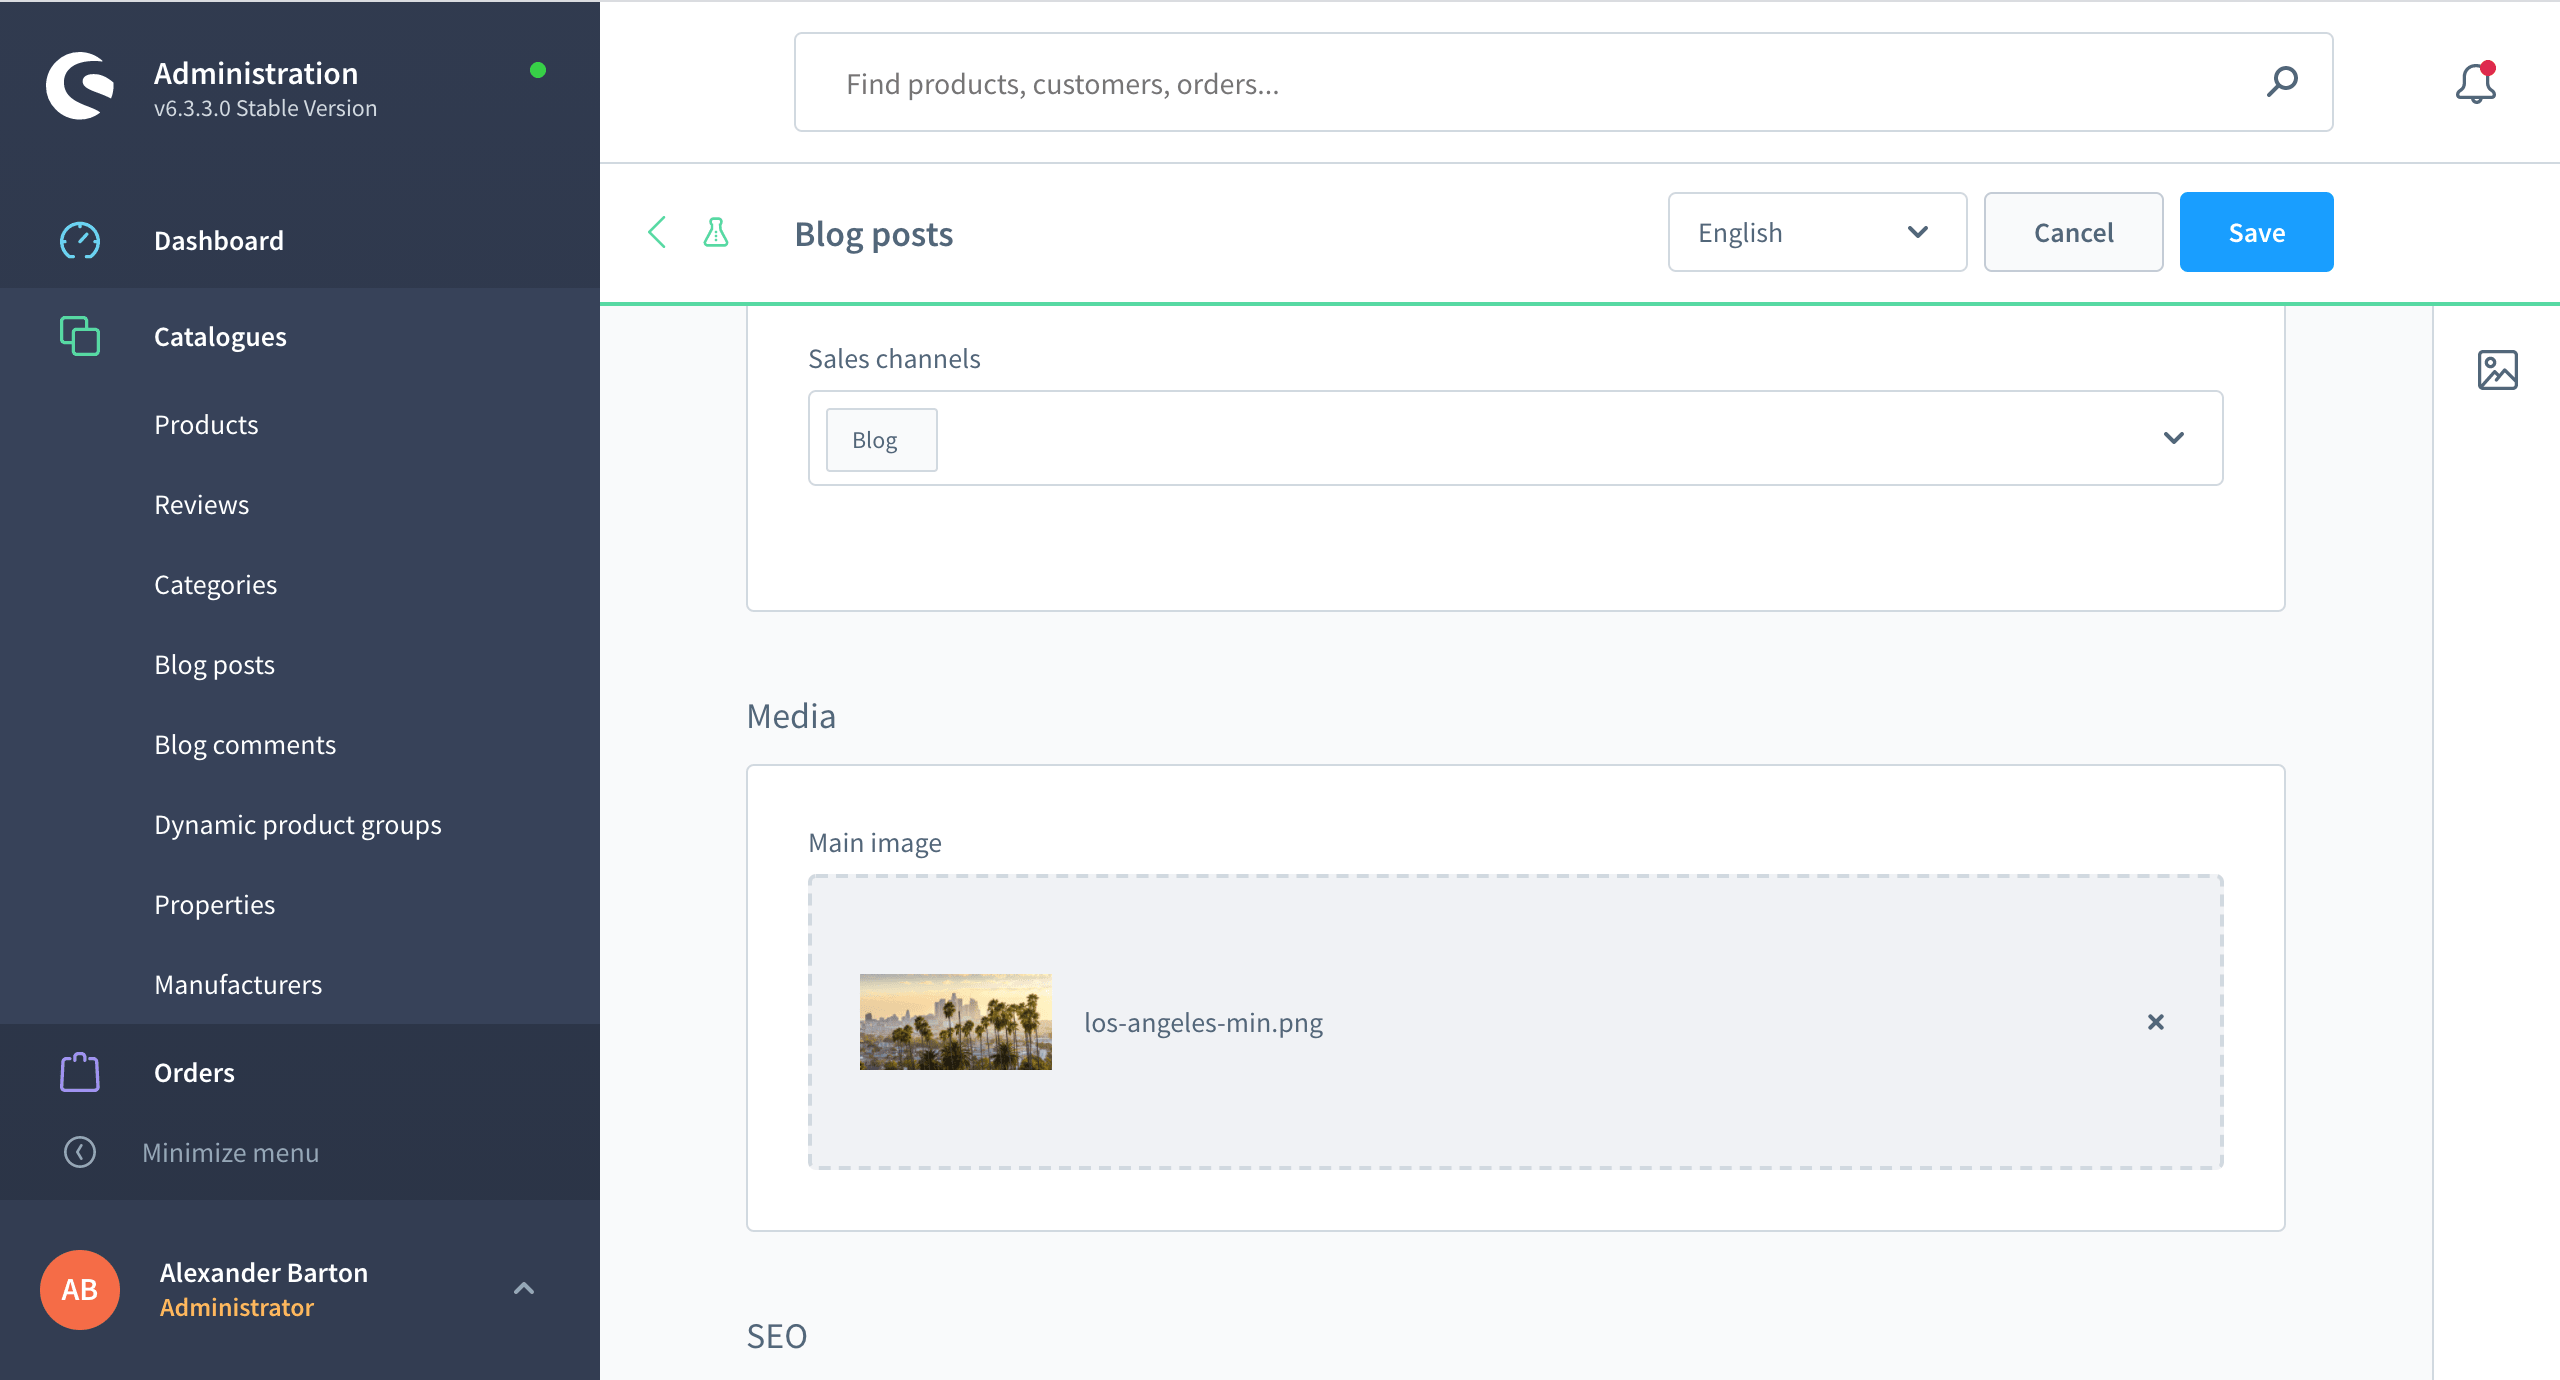Expand the Alexander Barton user menu
The image size is (2560, 1380).
(524, 1289)
